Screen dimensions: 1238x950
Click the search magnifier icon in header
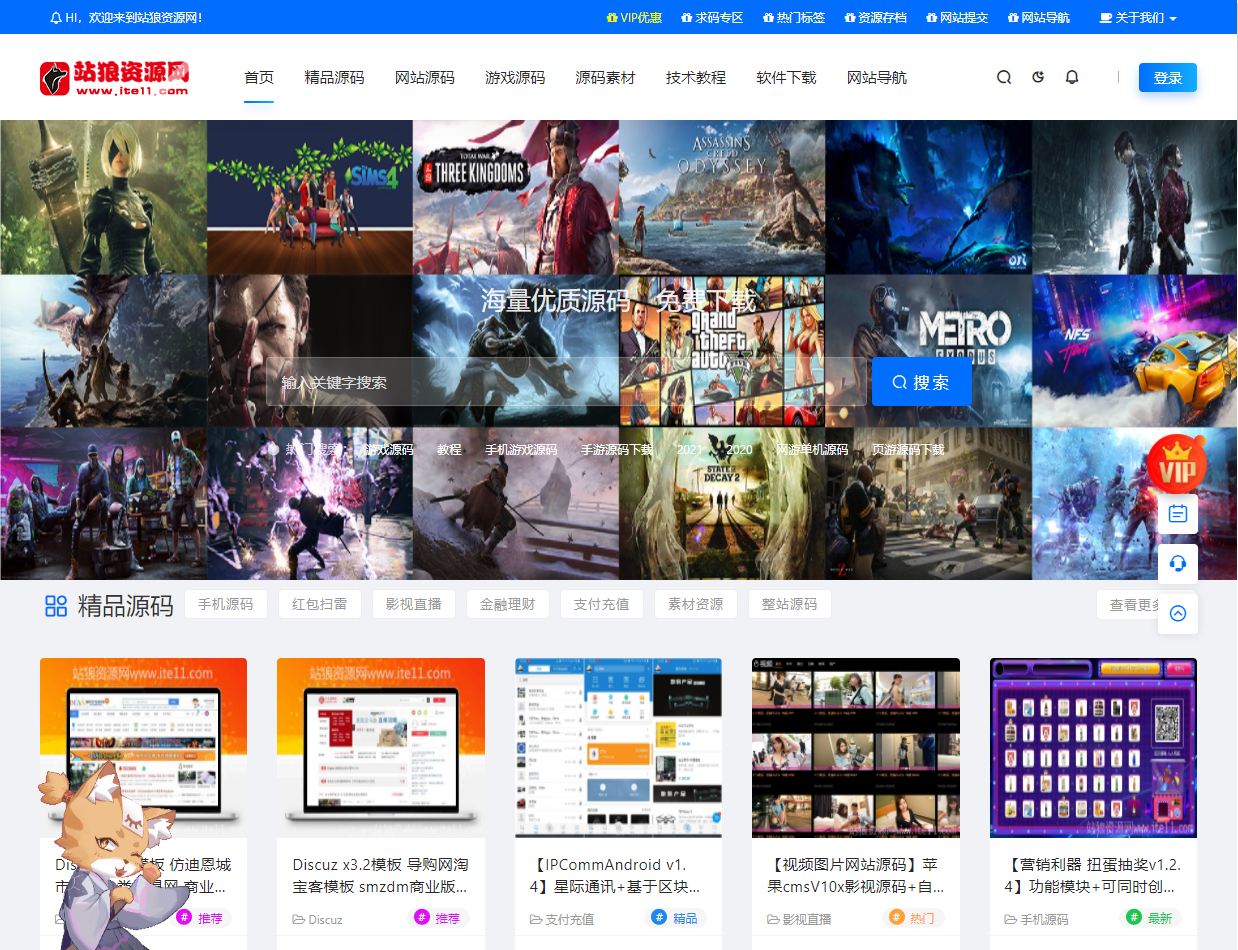coord(1004,77)
